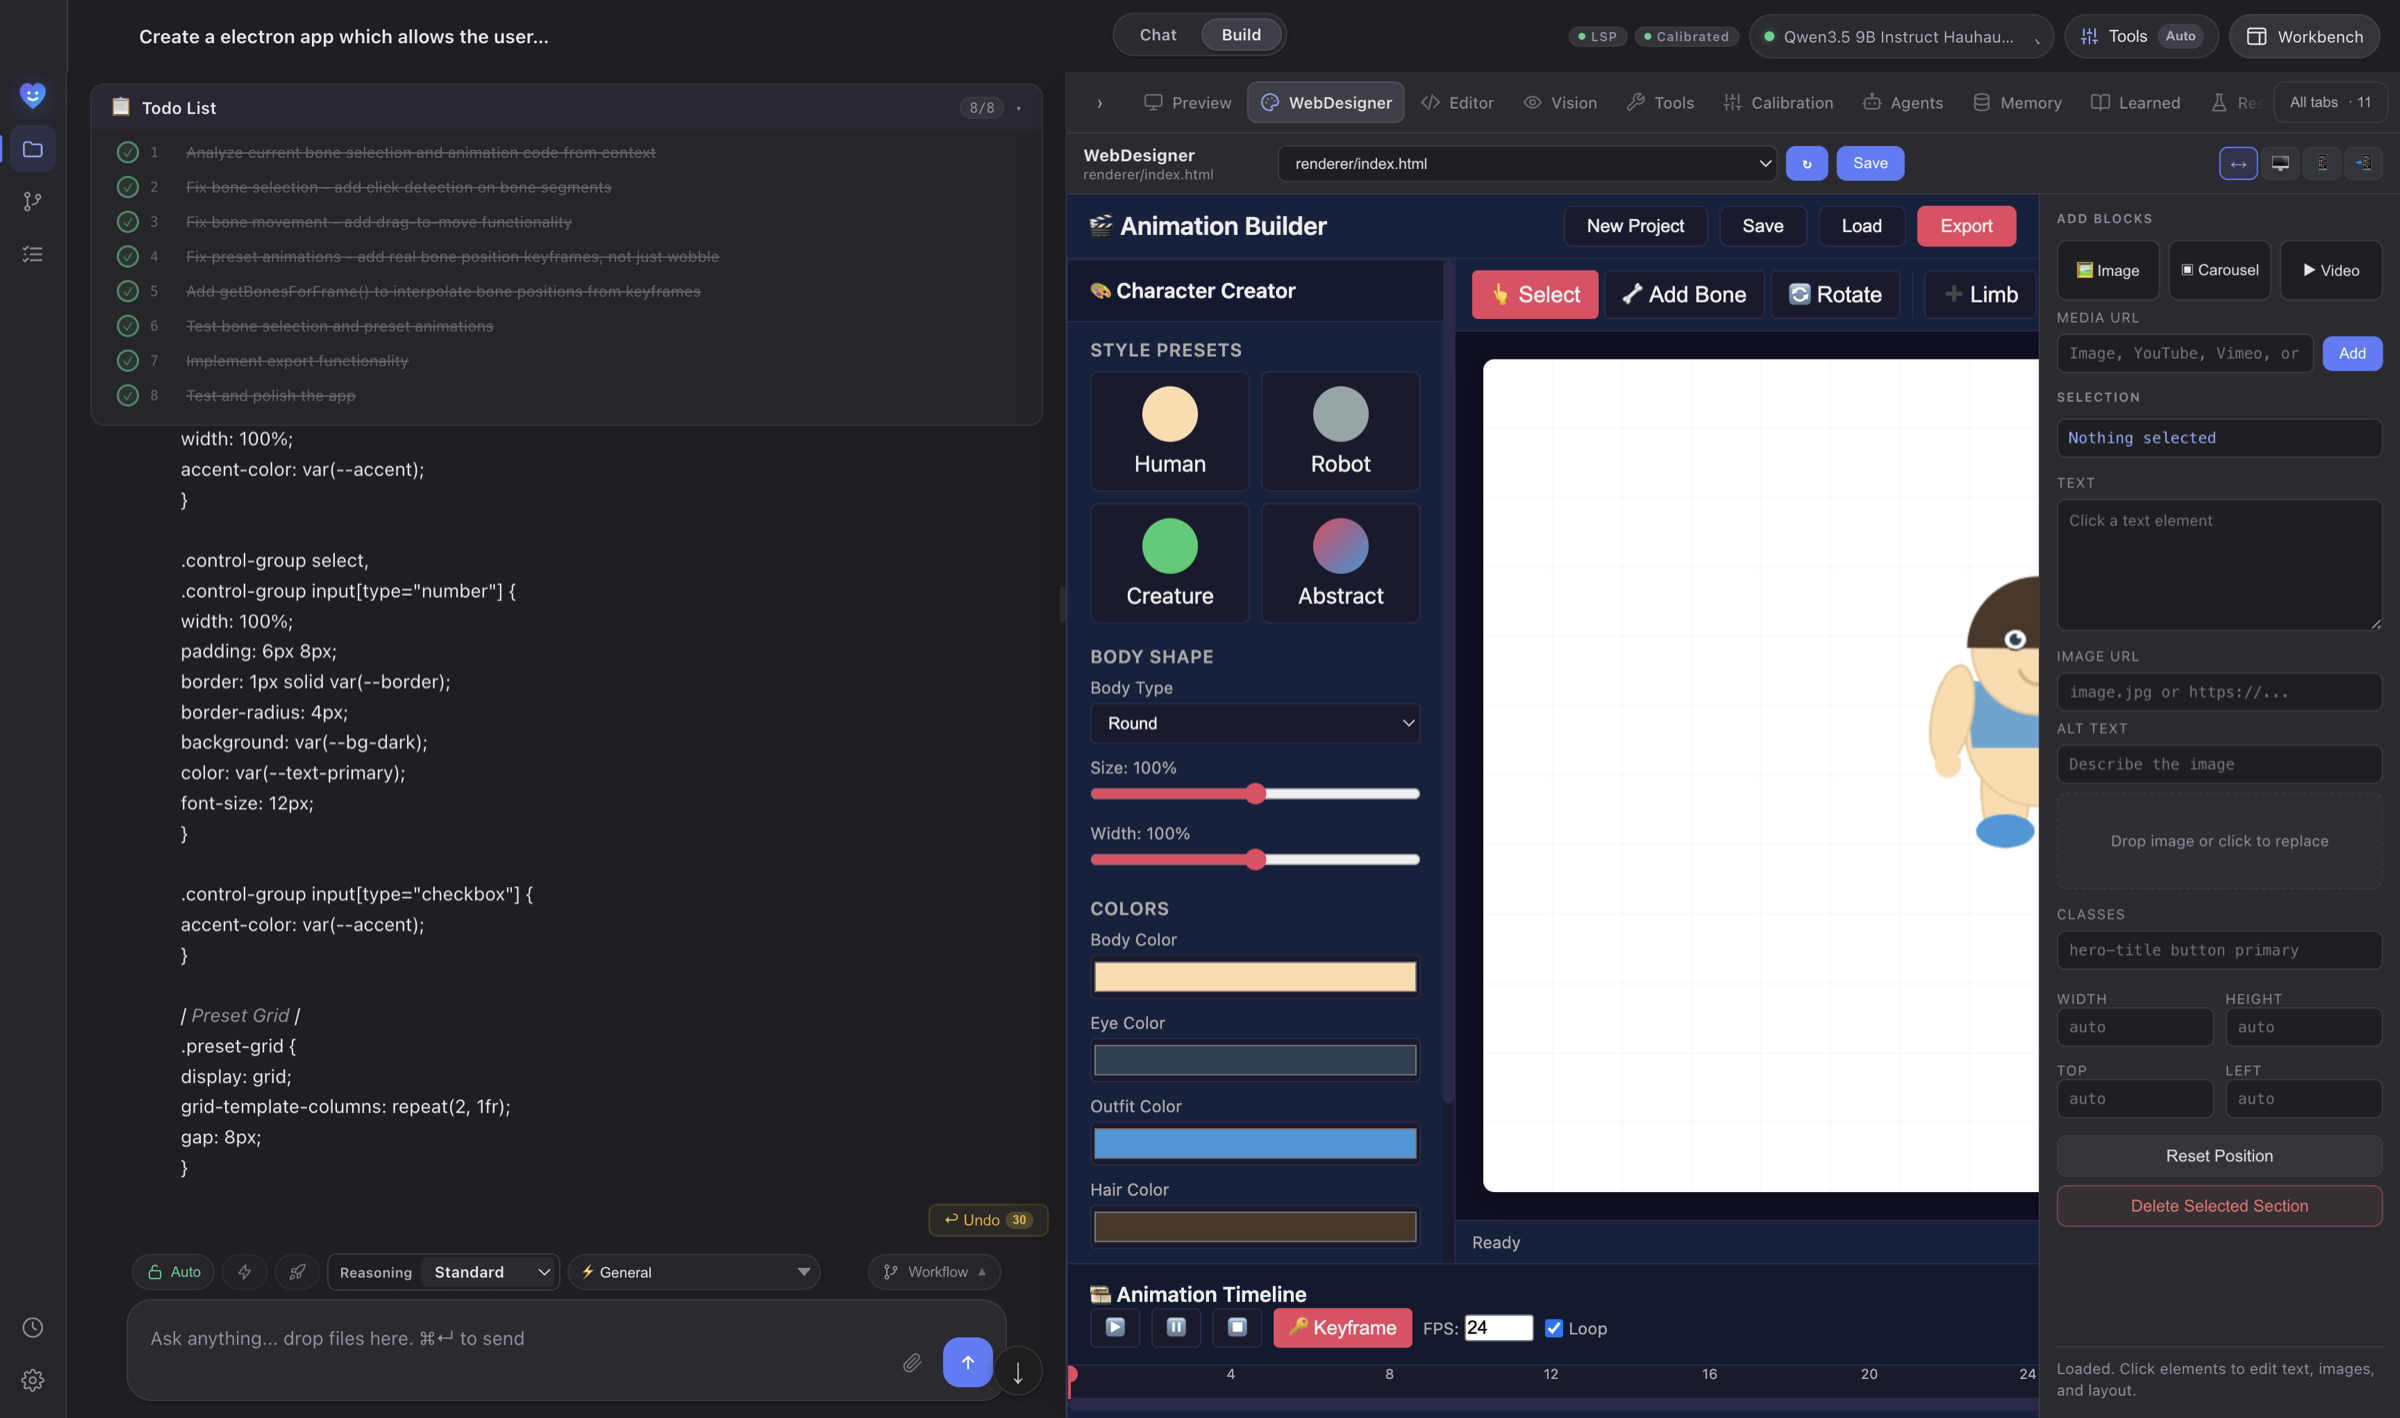Click the New Project button
The width and height of the screenshot is (2400, 1418).
tap(1635, 226)
